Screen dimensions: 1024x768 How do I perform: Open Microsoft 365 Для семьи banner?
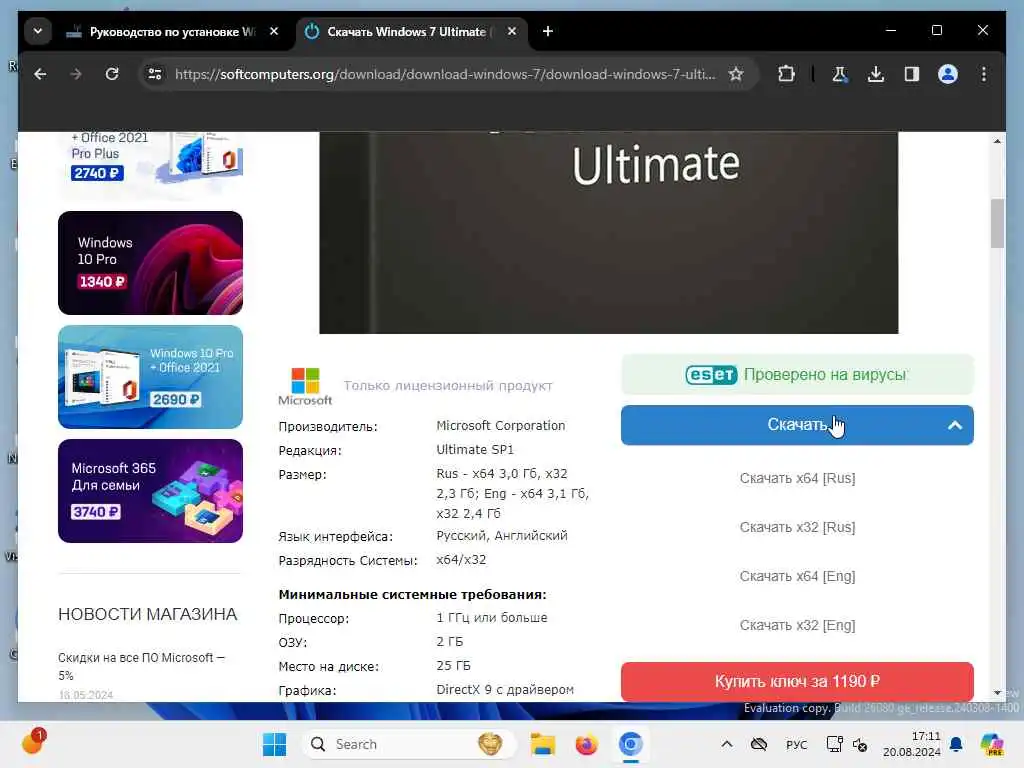[150, 490]
